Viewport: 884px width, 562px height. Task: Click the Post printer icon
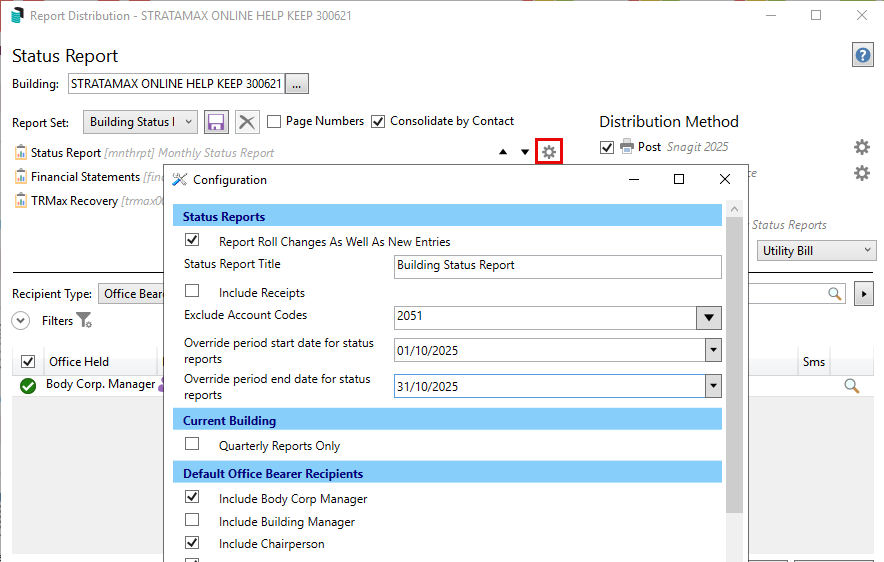tap(626, 147)
